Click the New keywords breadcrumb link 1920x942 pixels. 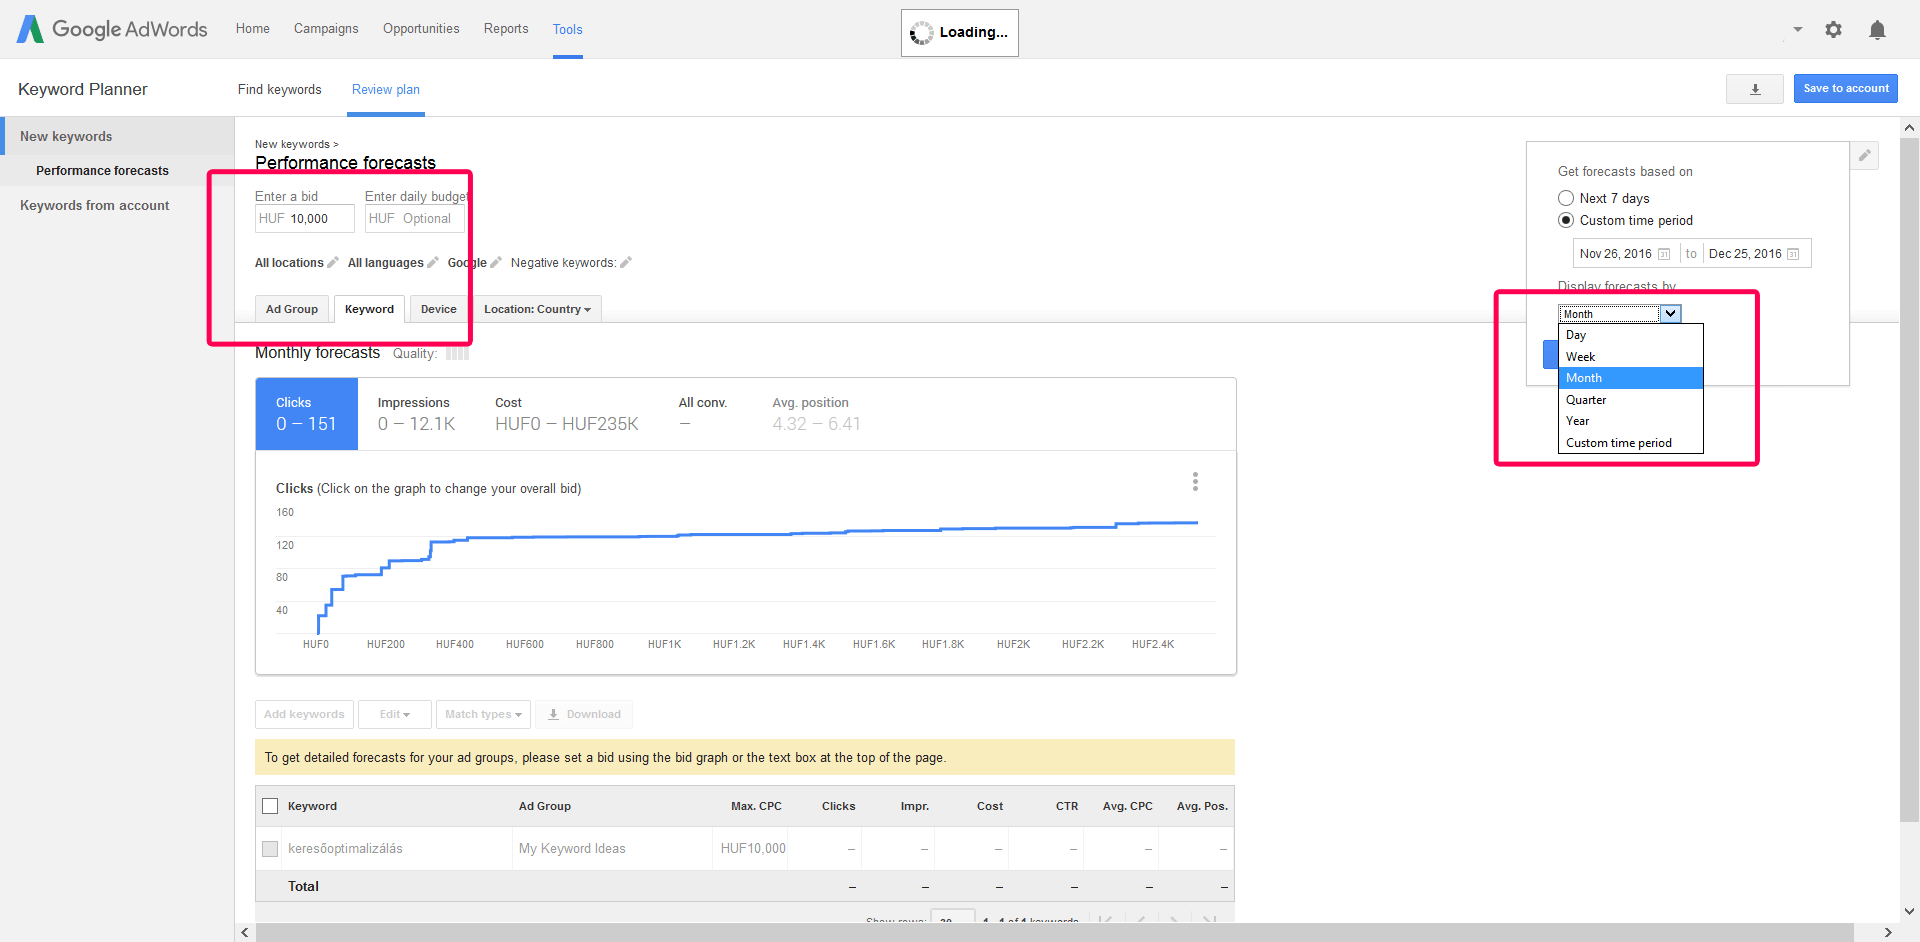(292, 144)
